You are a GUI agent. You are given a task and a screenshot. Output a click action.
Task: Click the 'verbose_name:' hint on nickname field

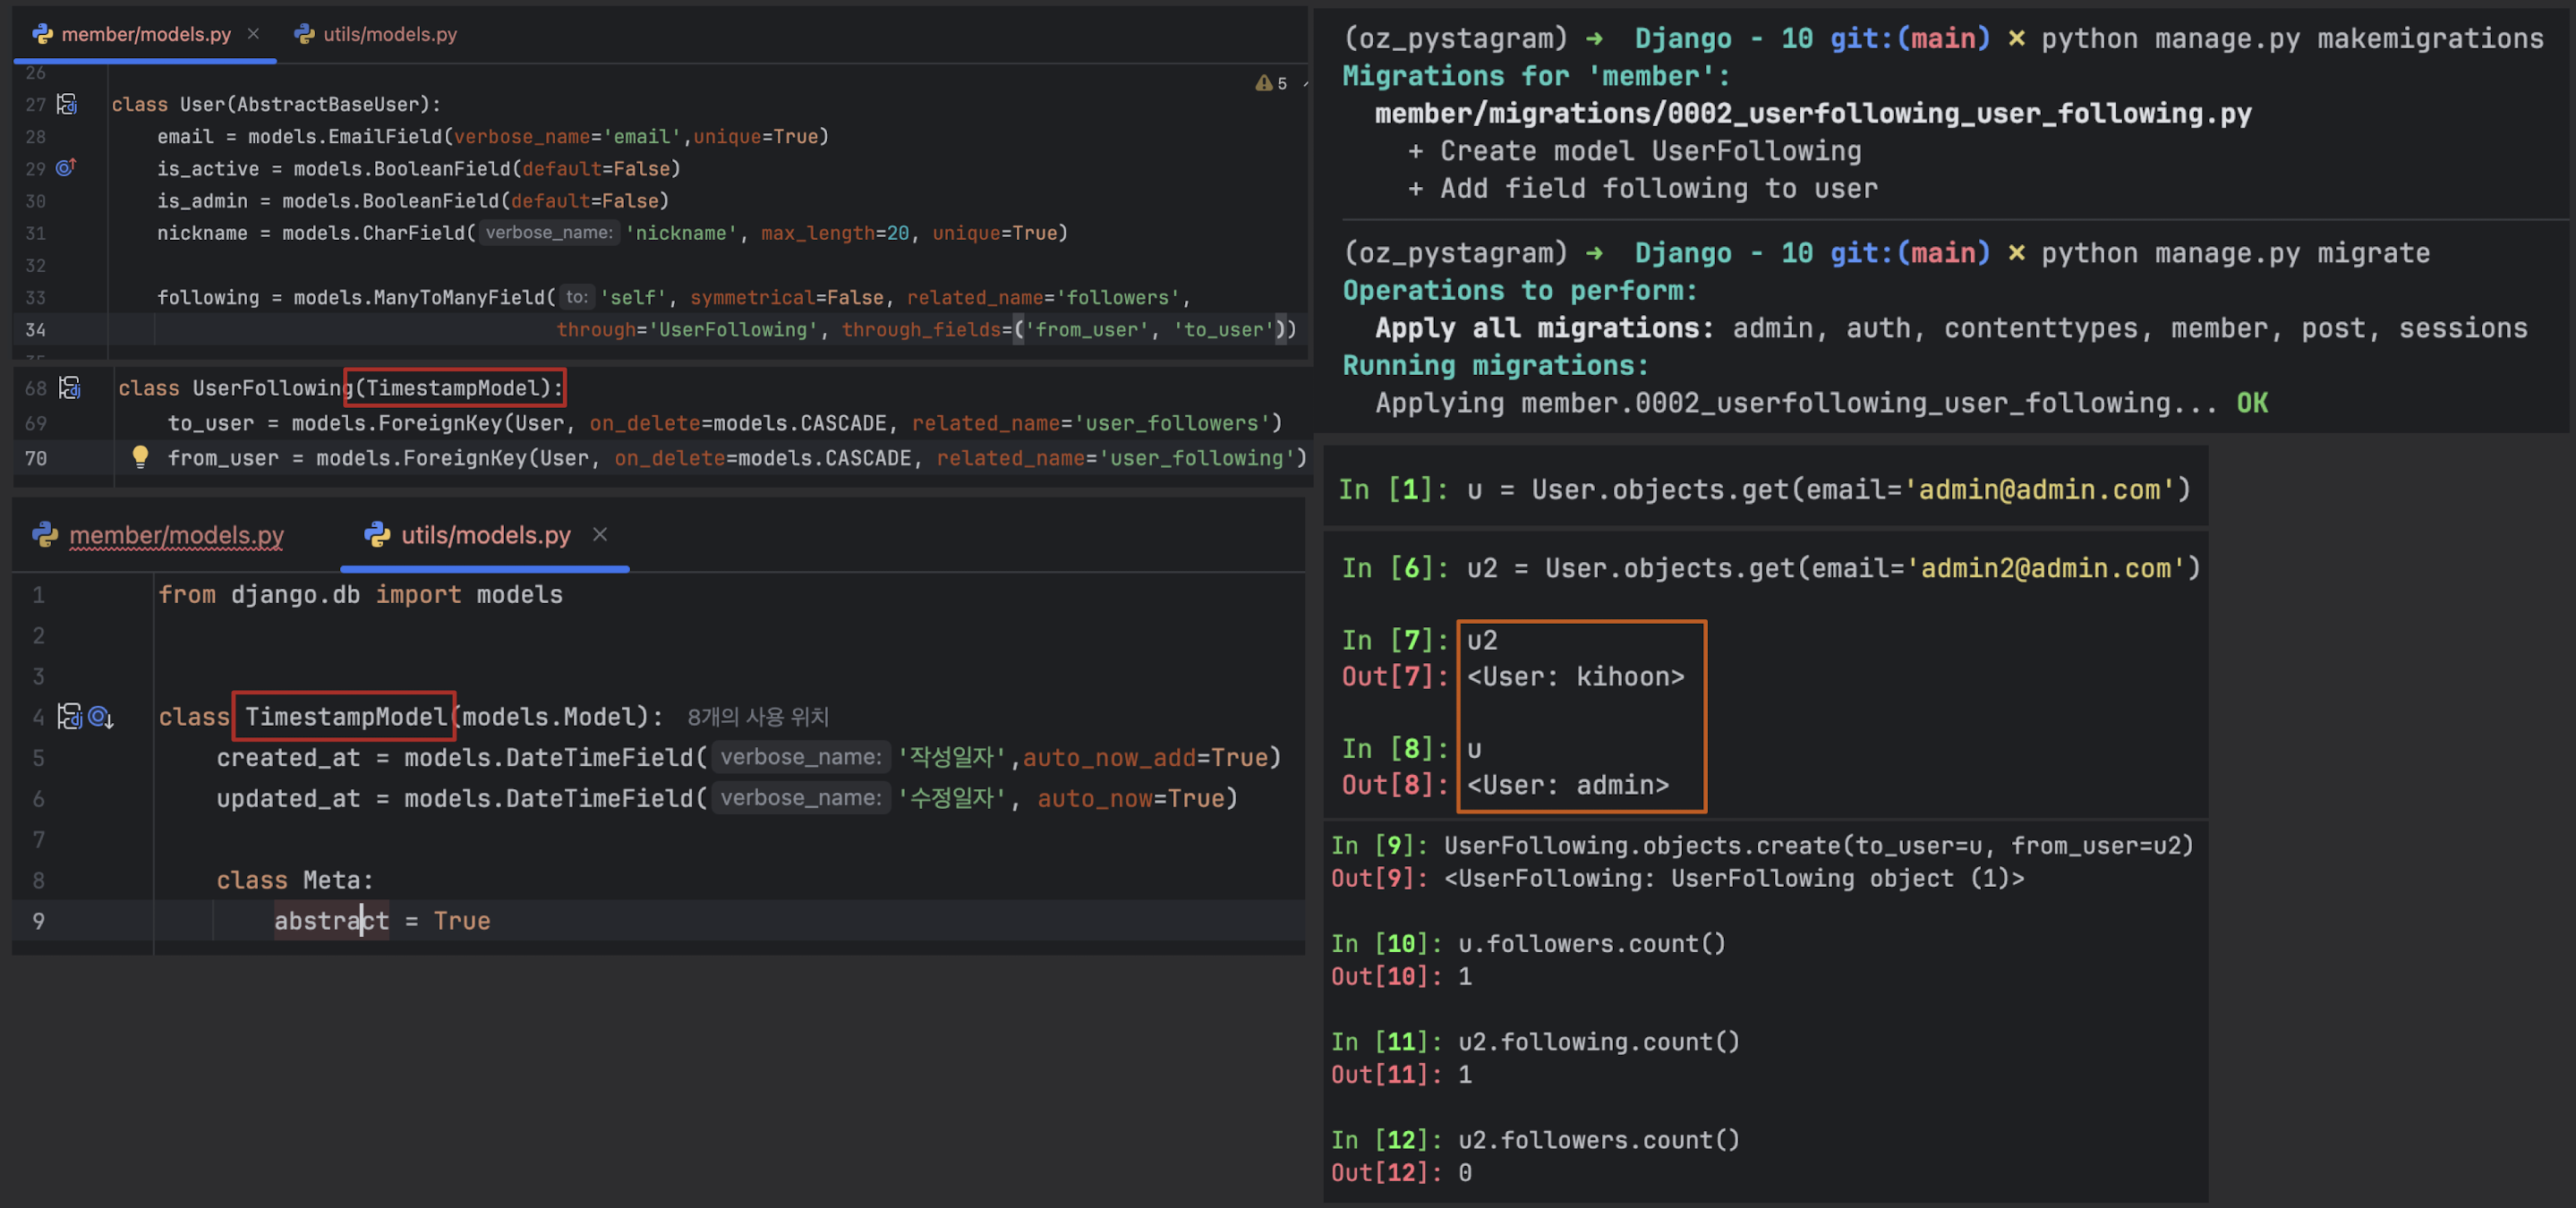(549, 233)
